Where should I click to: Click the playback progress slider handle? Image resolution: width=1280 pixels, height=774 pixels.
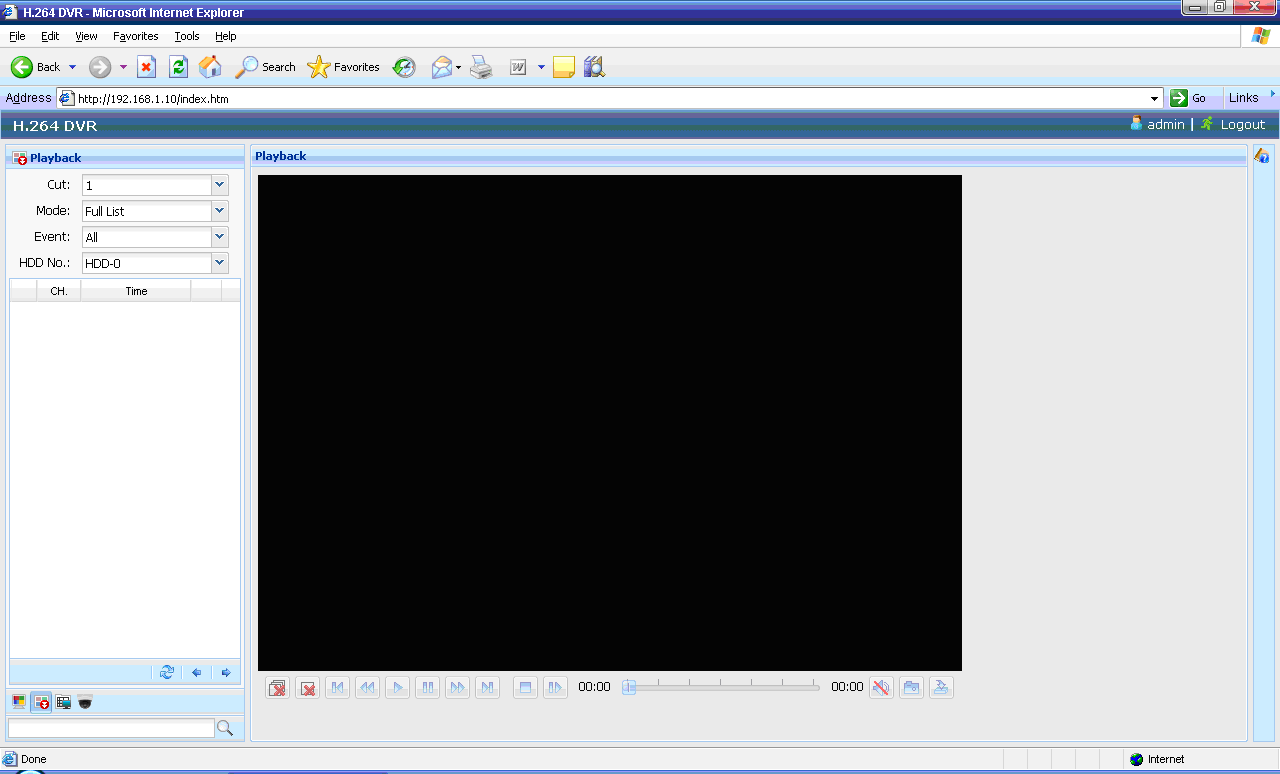[x=630, y=687]
